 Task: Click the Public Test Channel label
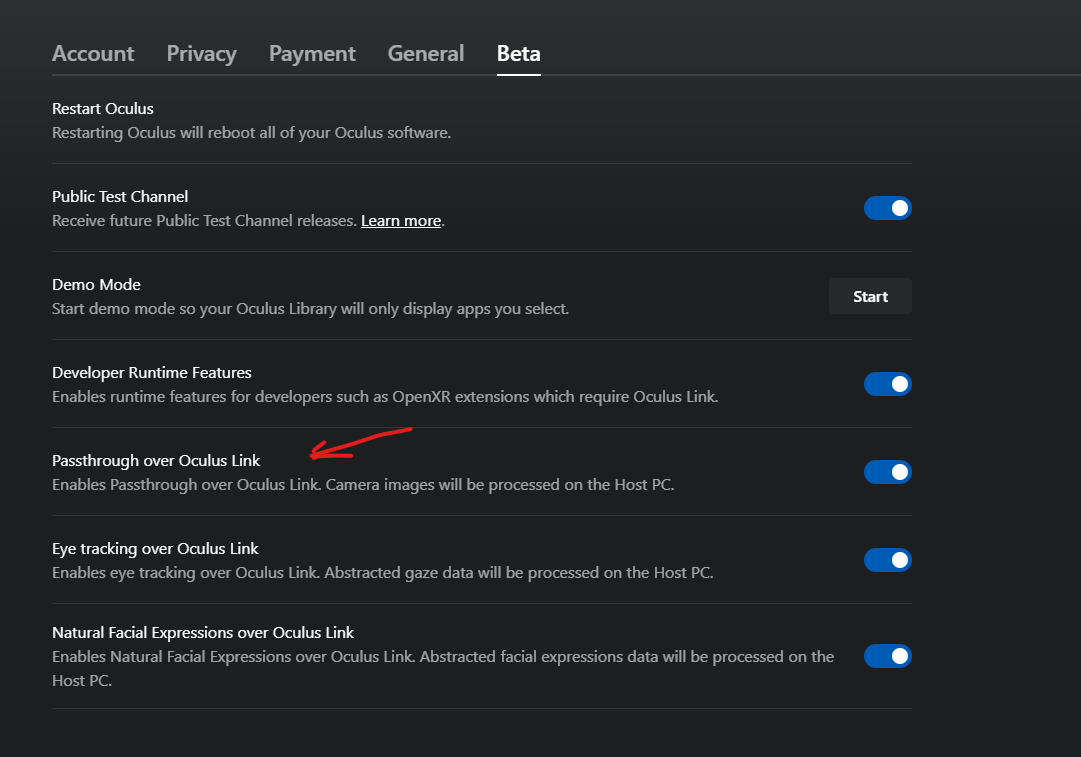click(x=119, y=196)
